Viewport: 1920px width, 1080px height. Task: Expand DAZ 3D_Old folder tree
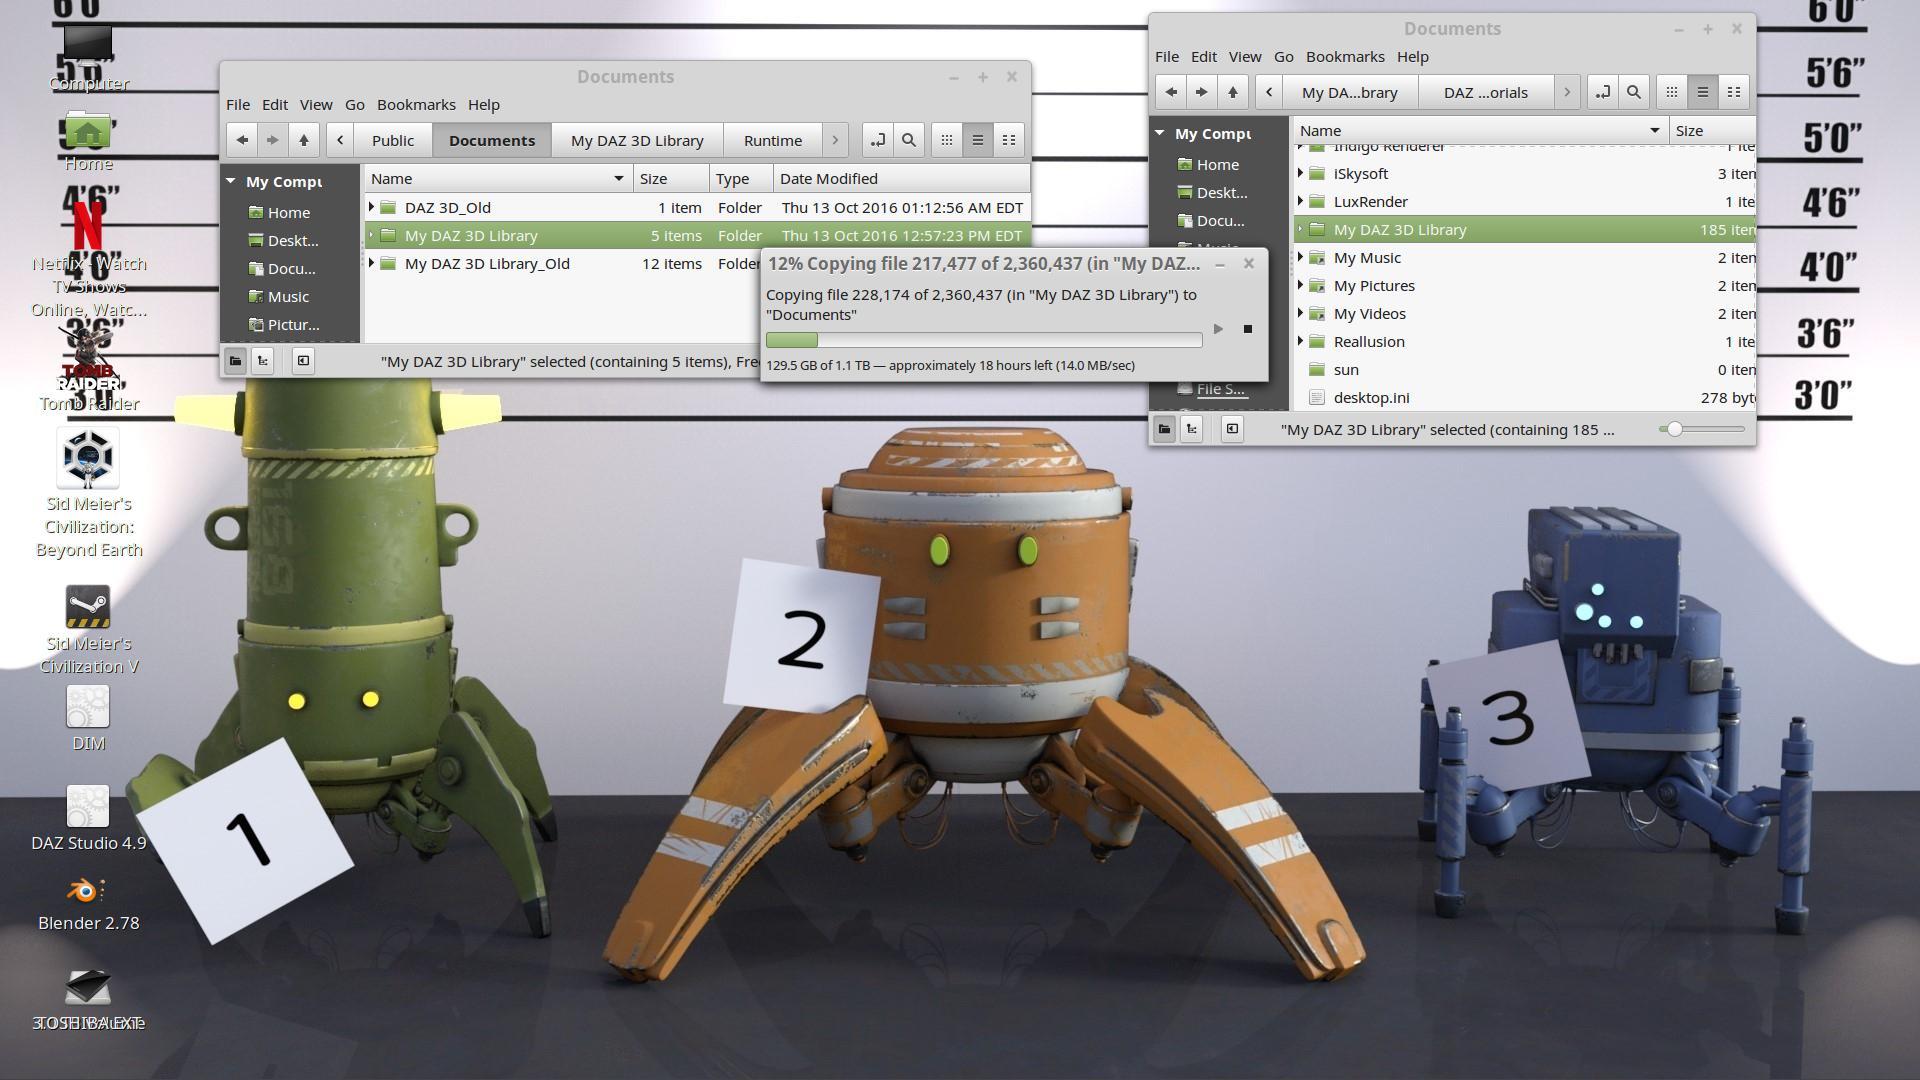tap(372, 208)
